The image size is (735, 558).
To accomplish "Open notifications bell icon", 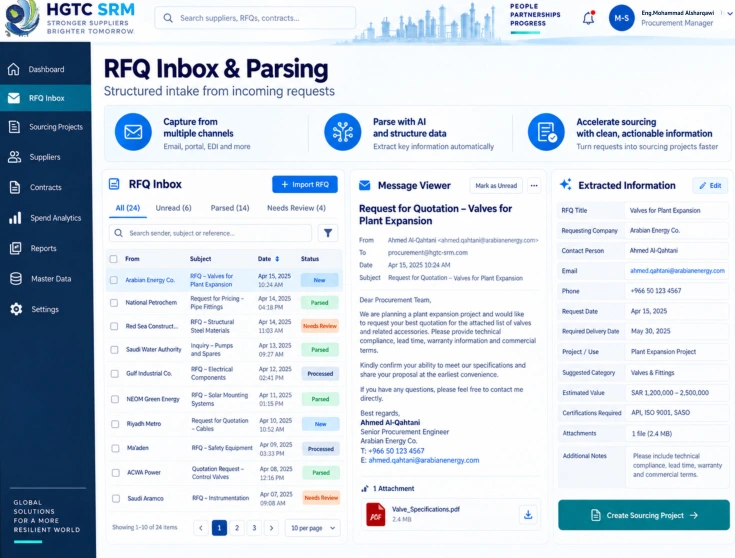I will (588, 18).
